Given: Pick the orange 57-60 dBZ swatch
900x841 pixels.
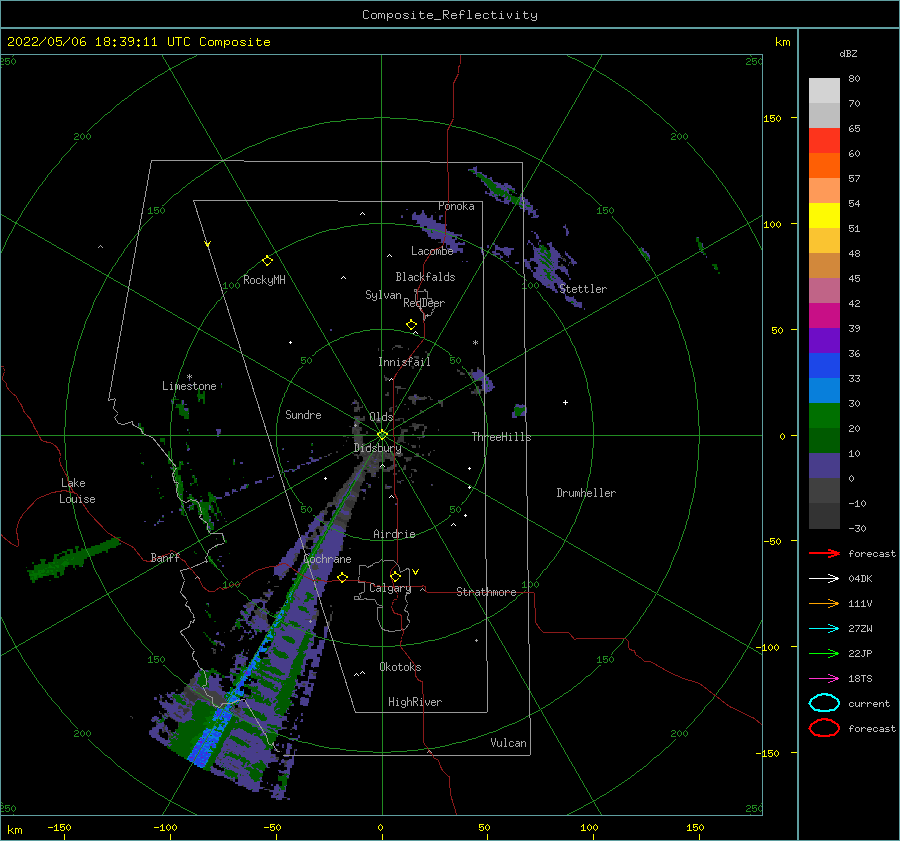Looking at the screenshot, I should tap(824, 166).
